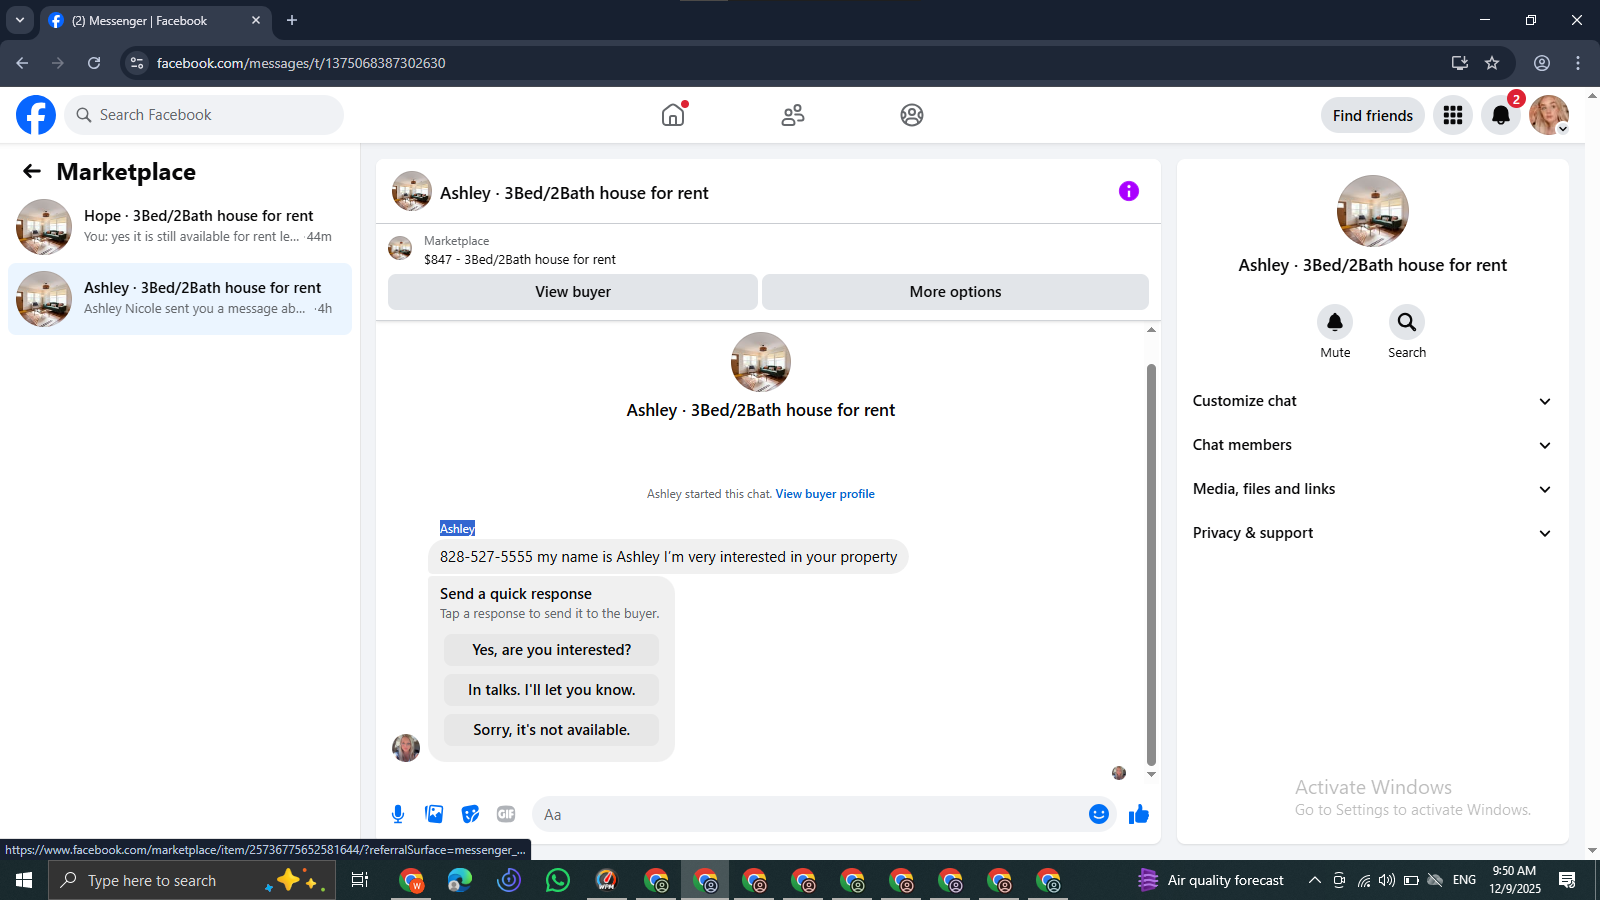
Task: Click the ENG language indicator
Action: pyautogui.click(x=1464, y=880)
